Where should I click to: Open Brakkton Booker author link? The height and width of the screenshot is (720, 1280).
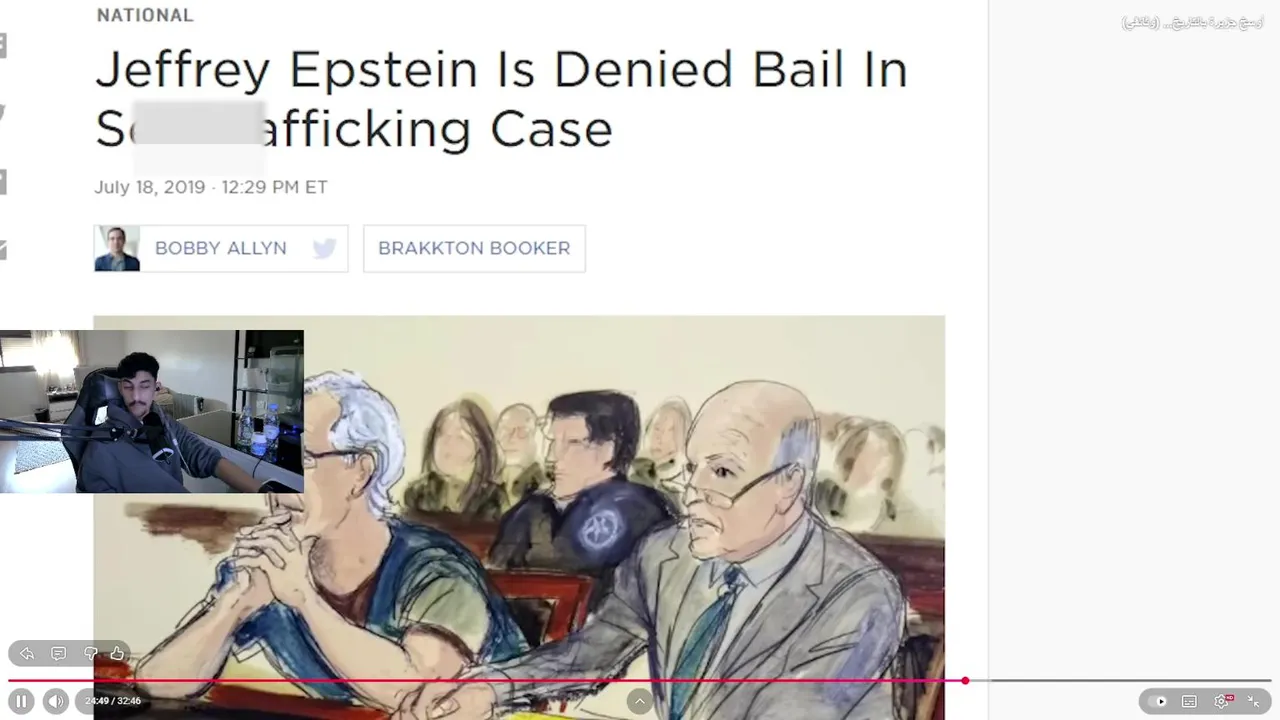[x=474, y=248]
